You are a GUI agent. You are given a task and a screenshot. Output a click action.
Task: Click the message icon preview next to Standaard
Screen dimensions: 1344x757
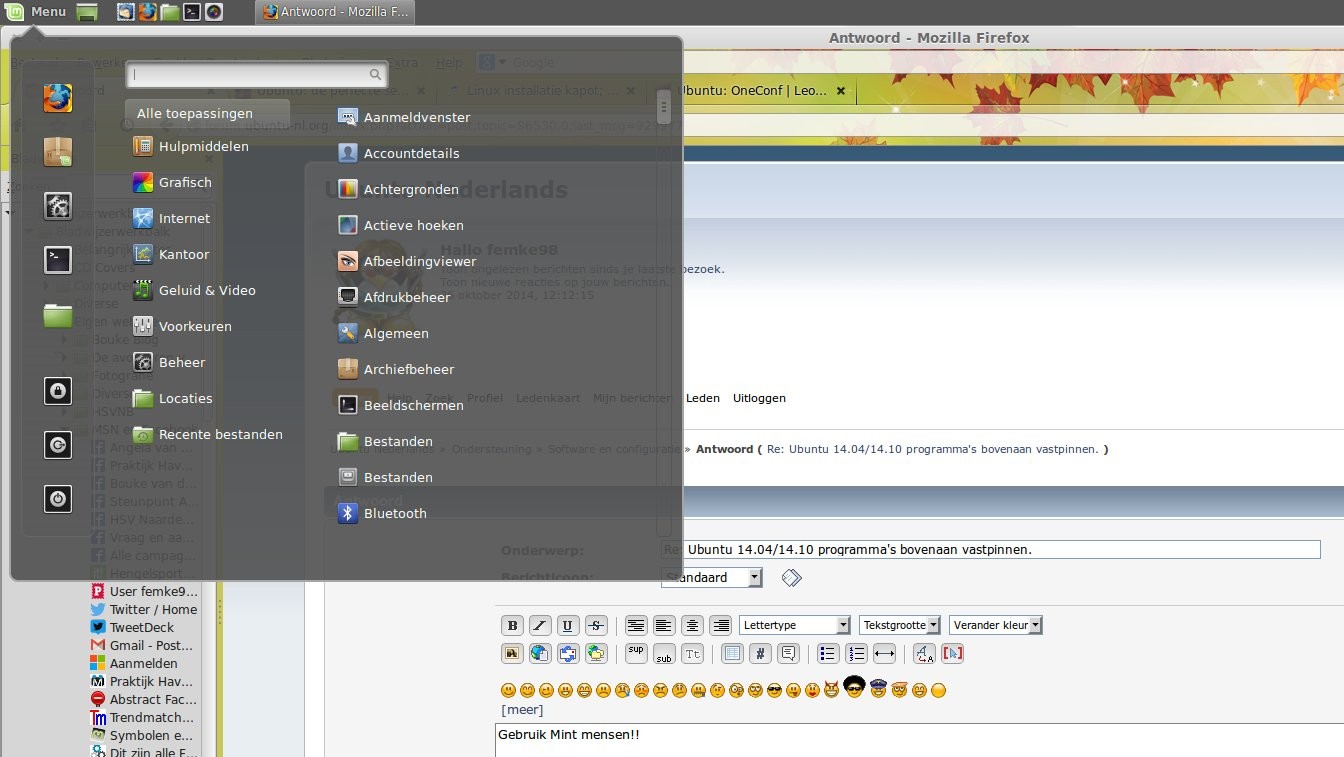tap(792, 578)
